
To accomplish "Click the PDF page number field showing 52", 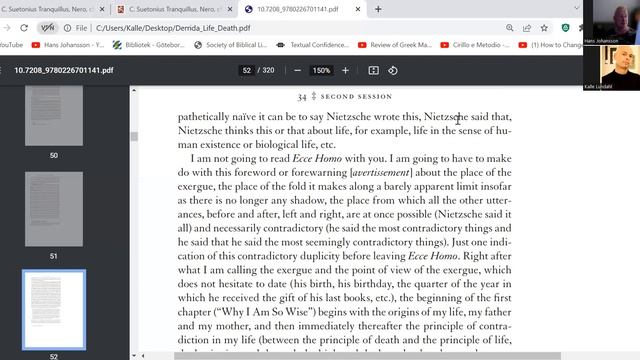I will pos(247,70).
